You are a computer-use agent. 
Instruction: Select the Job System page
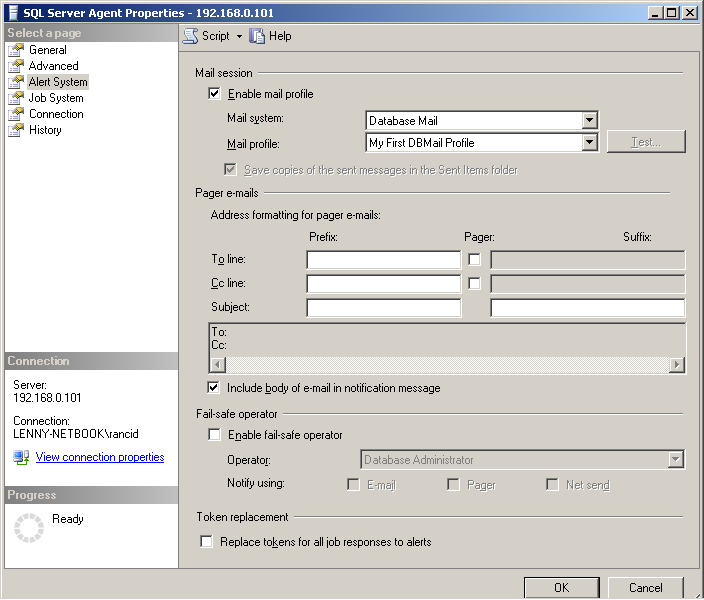coord(56,98)
